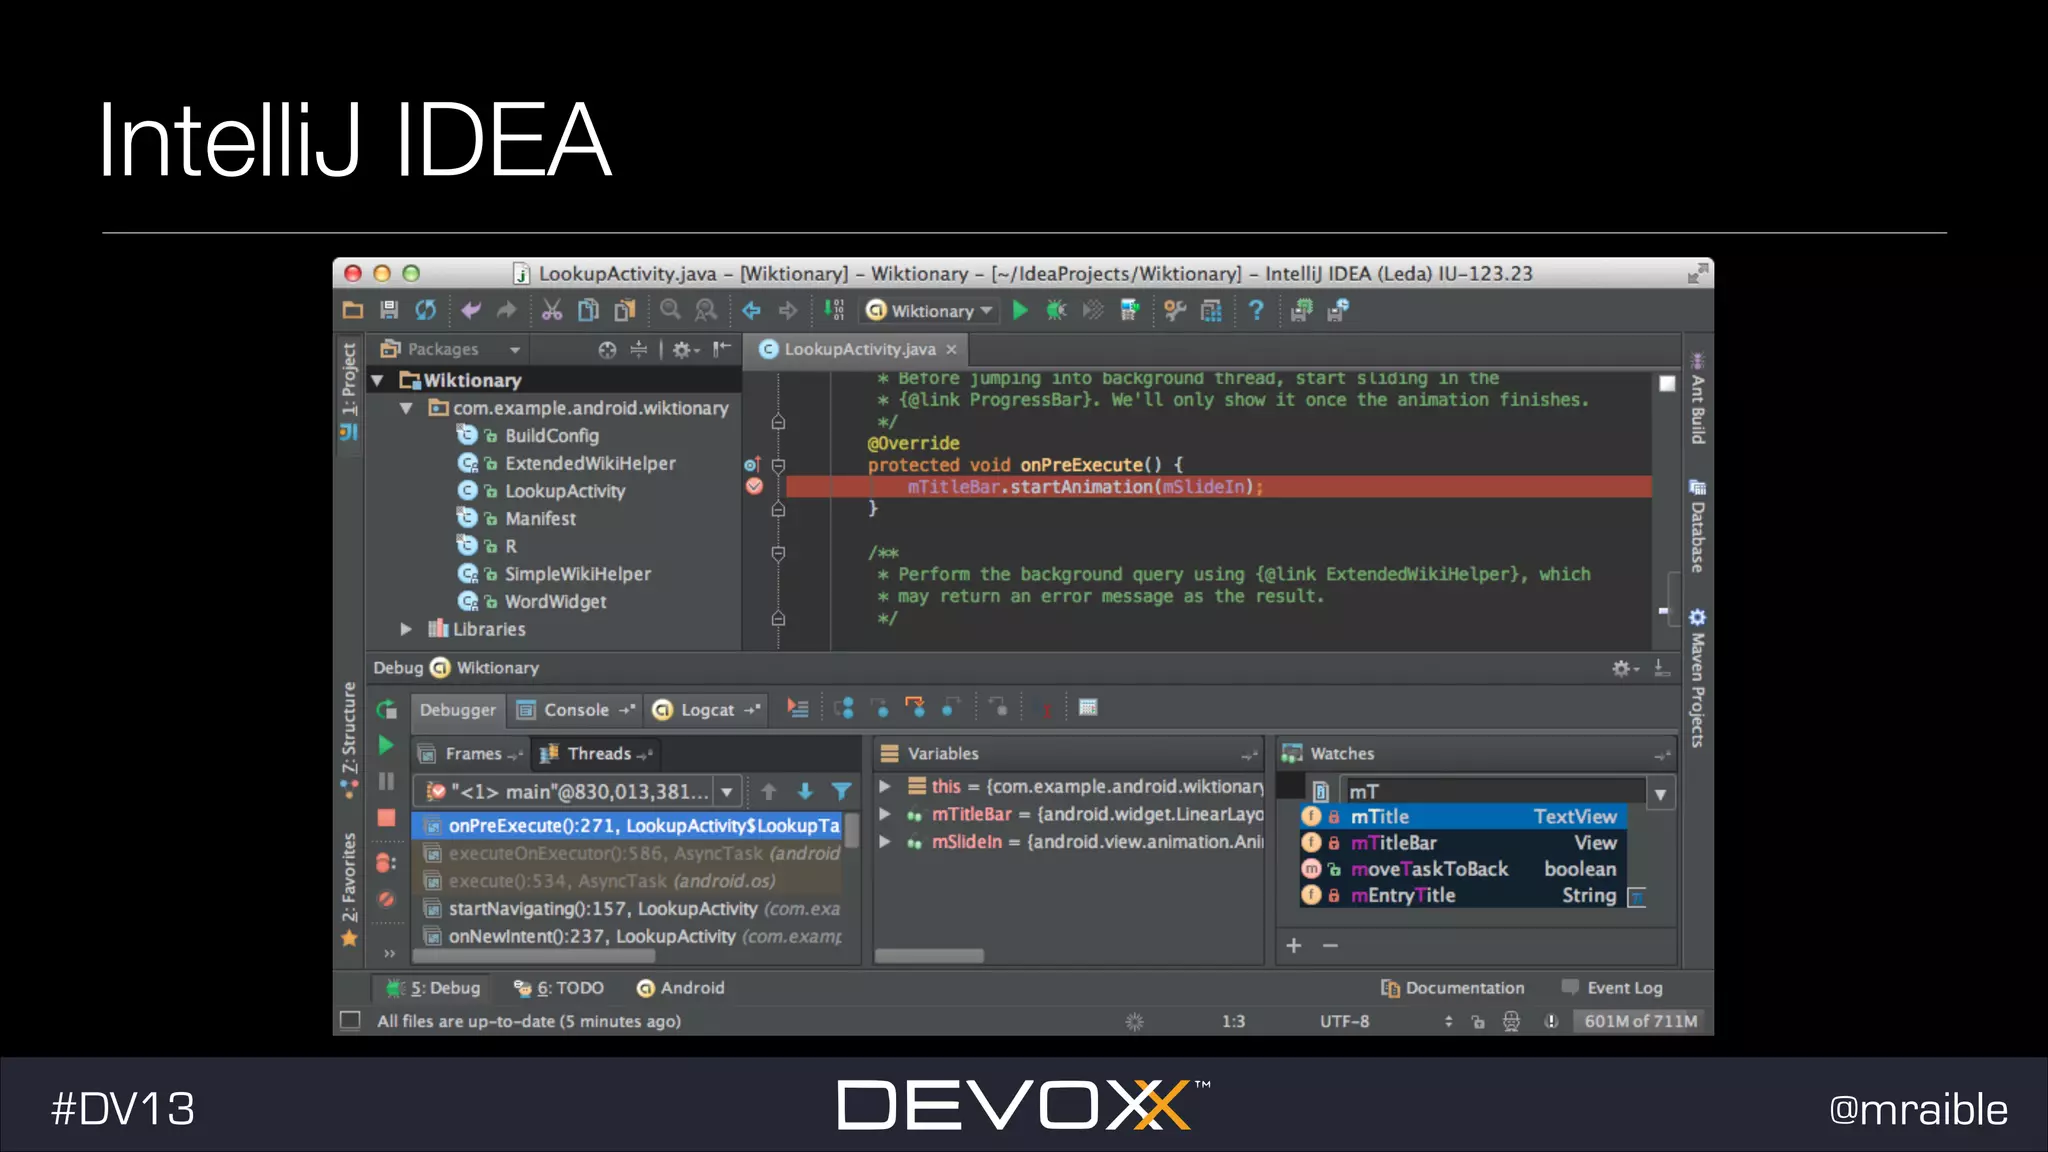Click the Resume Program green arrow
The image size is (2048, 1152).
click(386, 746)
